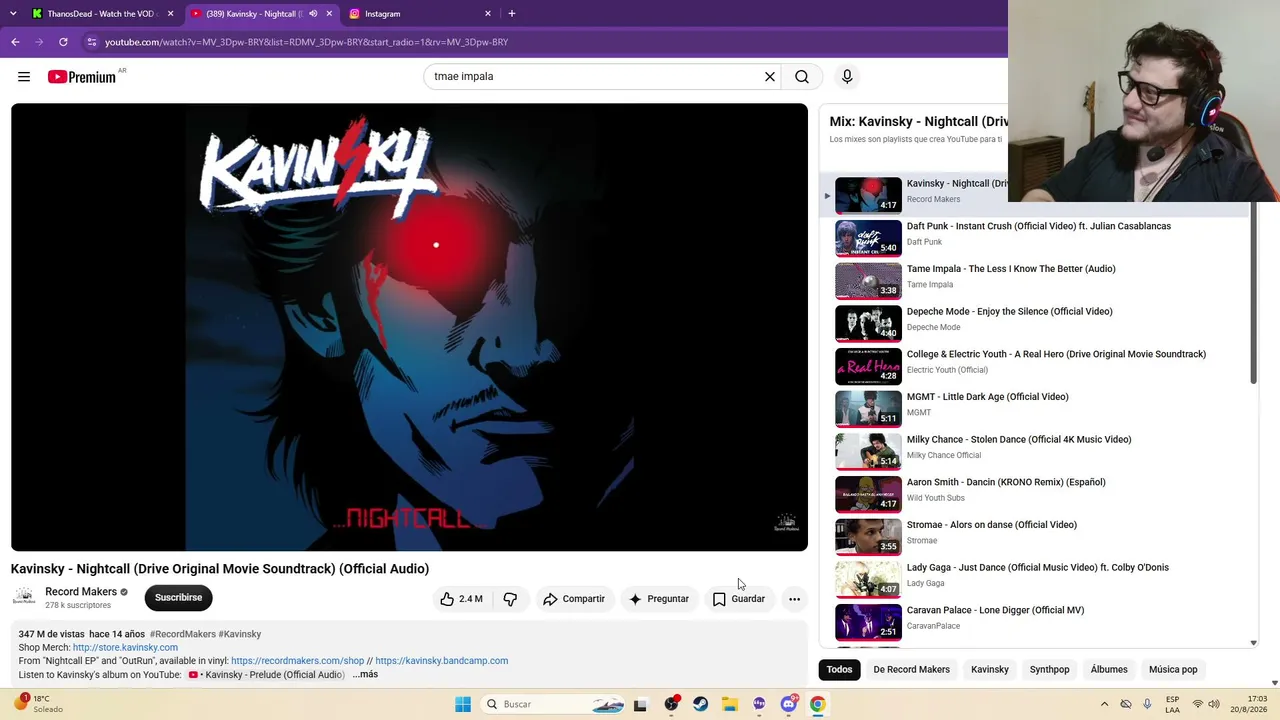The image size is (1280, 720).
Task: Open the YouTube guide hamburger menu
Action: (24, 77)
